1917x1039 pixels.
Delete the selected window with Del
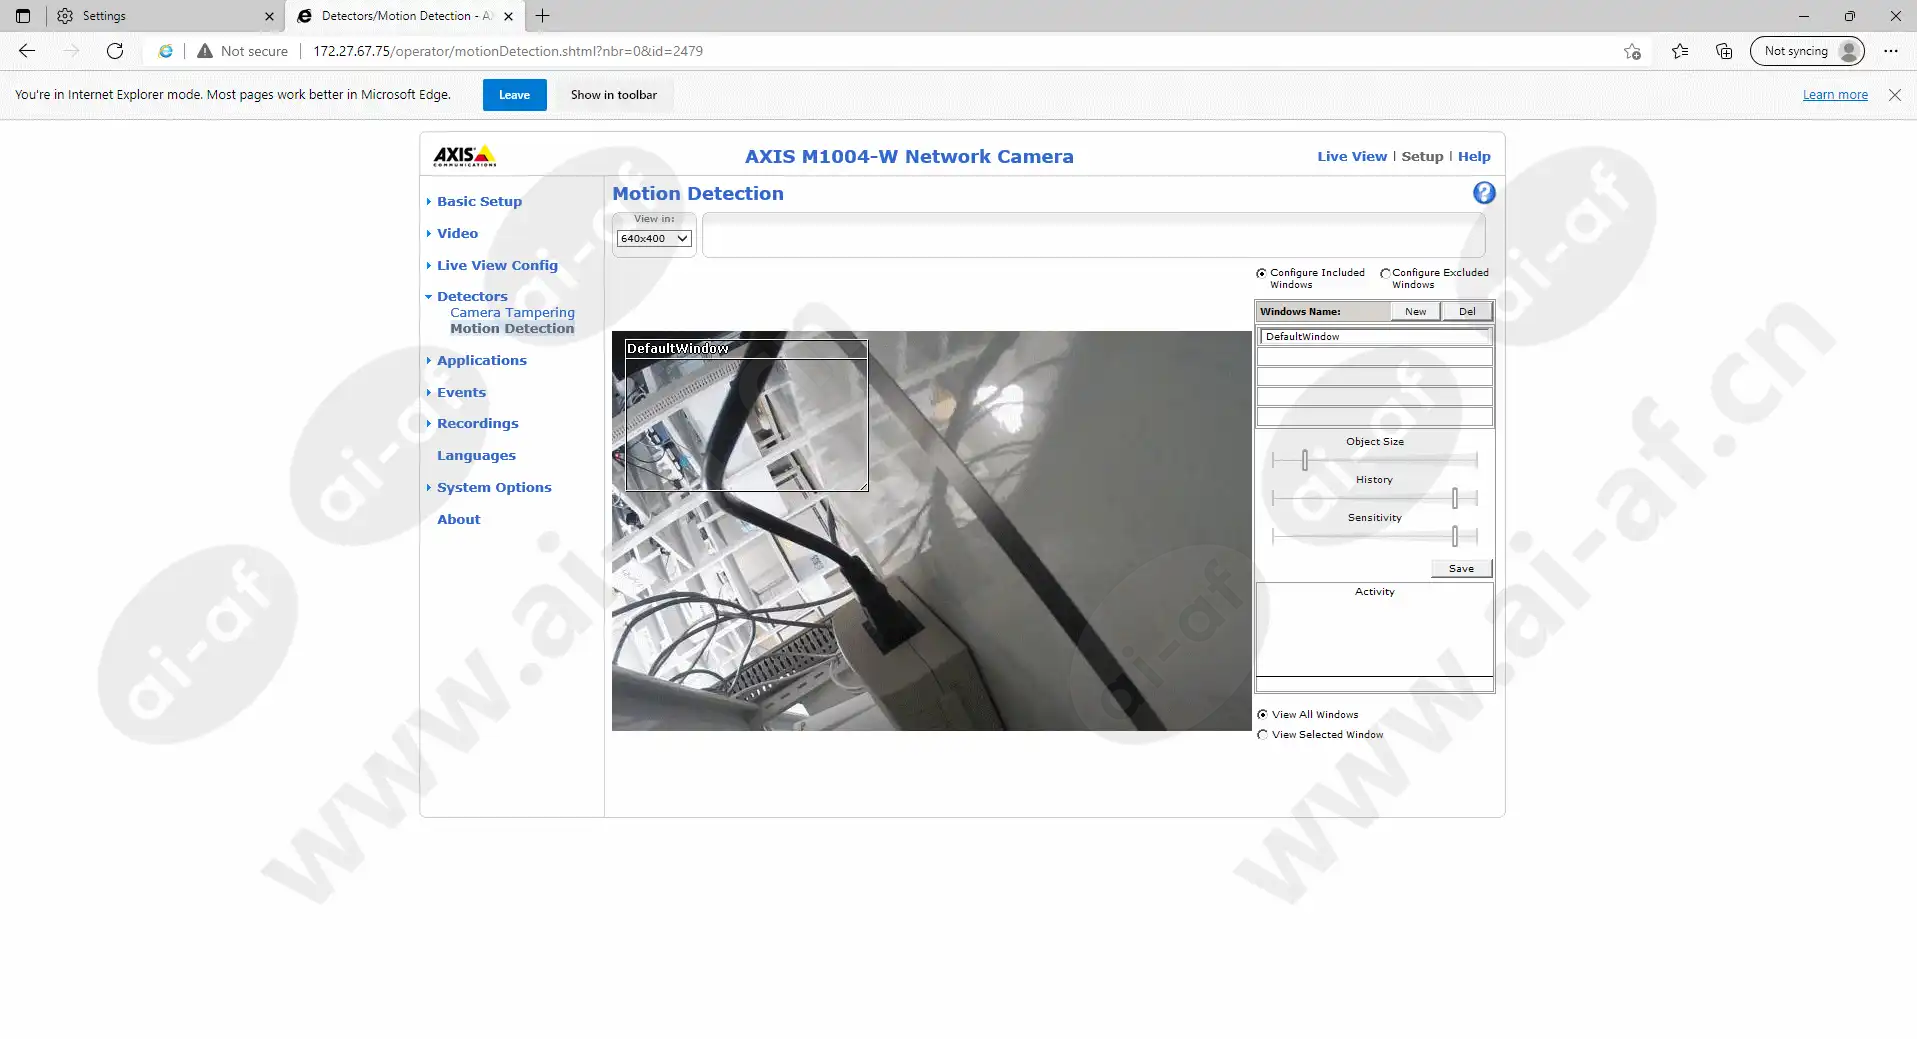pos(1467,311)
